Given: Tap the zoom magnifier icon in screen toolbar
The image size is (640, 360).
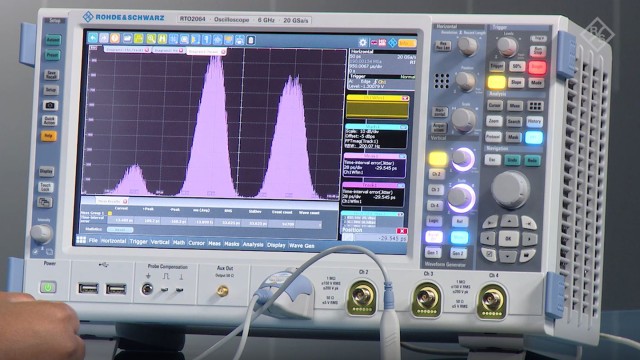Looking at the screenshot, I should click(x=151, y=39).
